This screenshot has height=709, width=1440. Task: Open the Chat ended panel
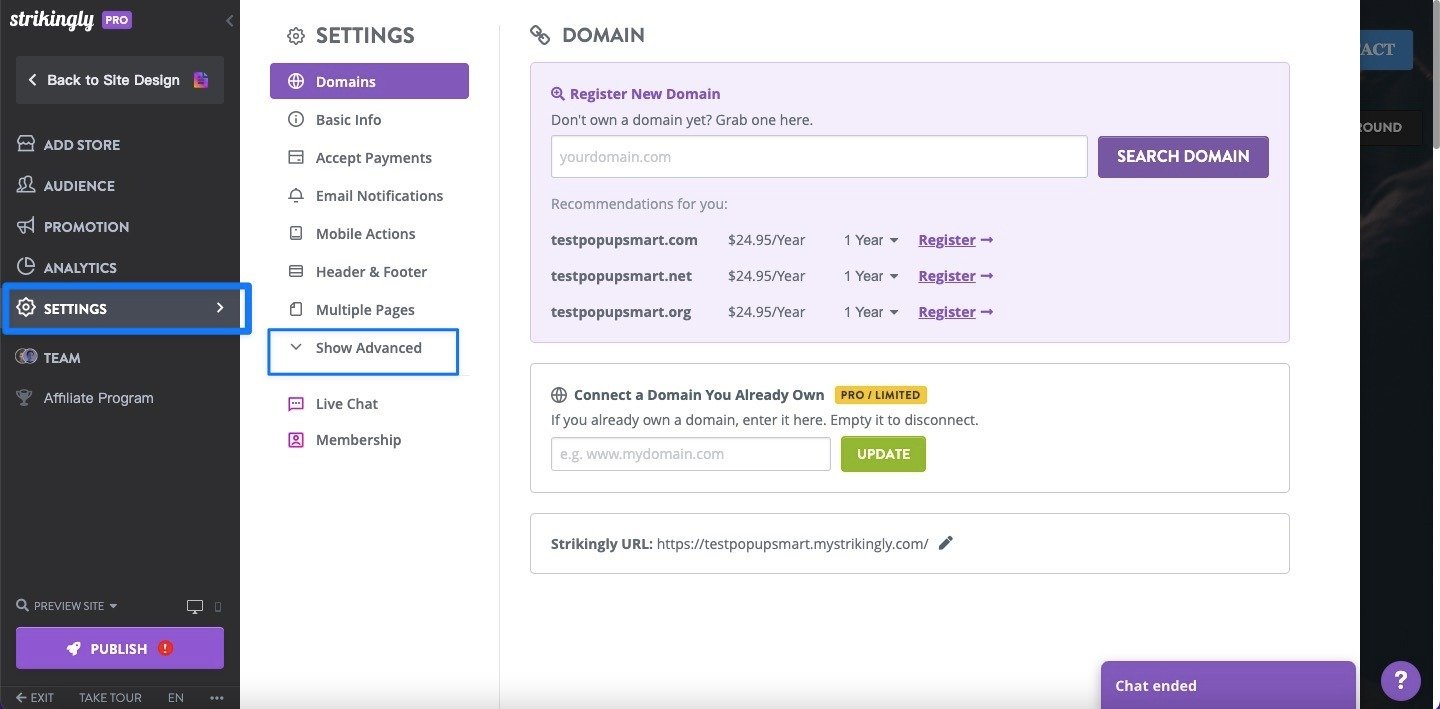click(x=1228, y=685)
